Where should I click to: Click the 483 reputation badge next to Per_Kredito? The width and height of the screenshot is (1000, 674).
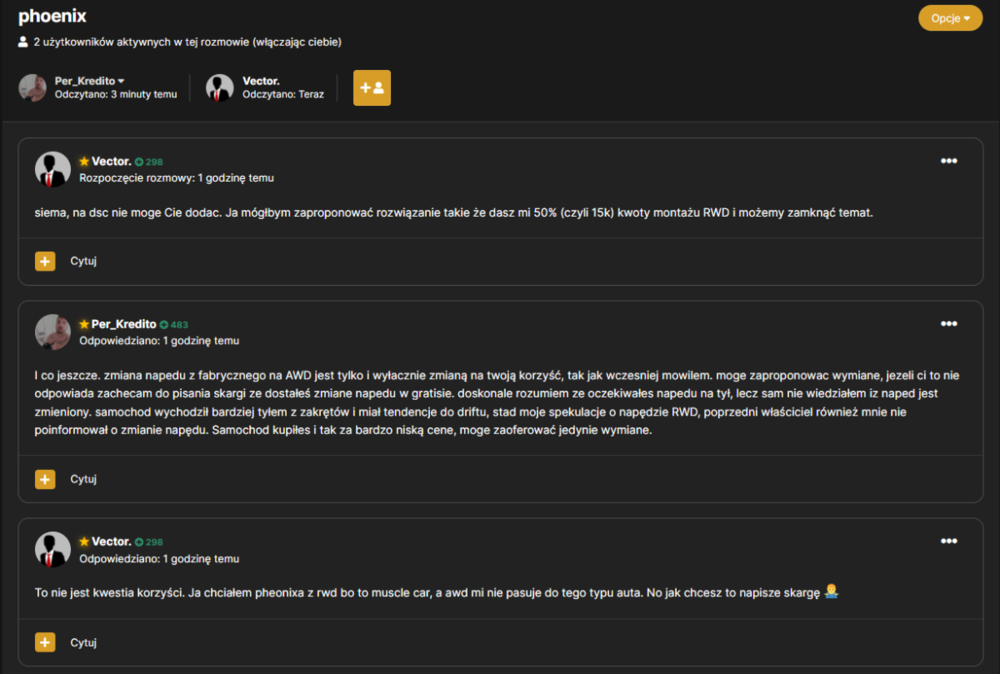(173, 325)
